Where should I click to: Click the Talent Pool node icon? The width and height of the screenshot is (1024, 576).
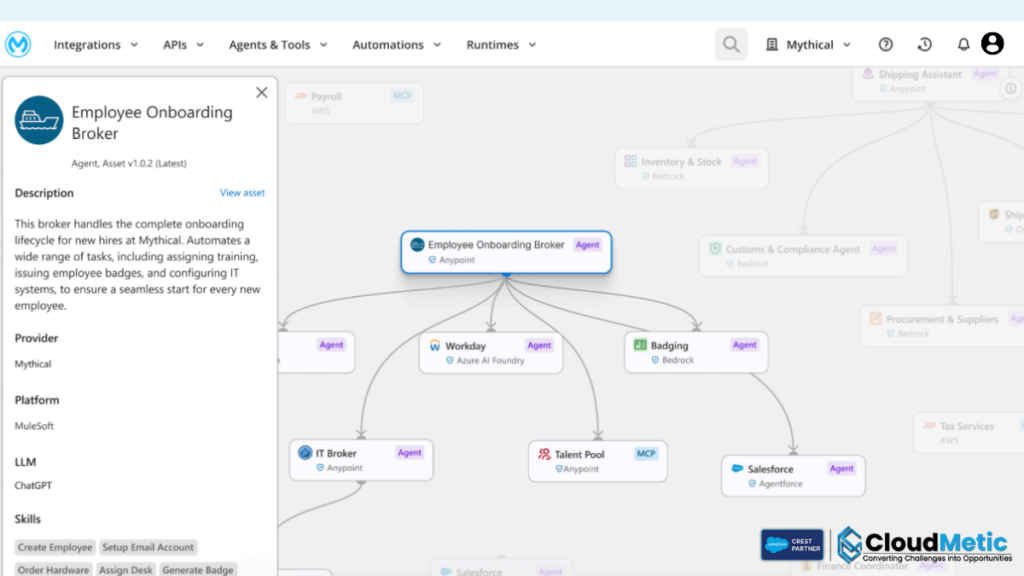544,454
